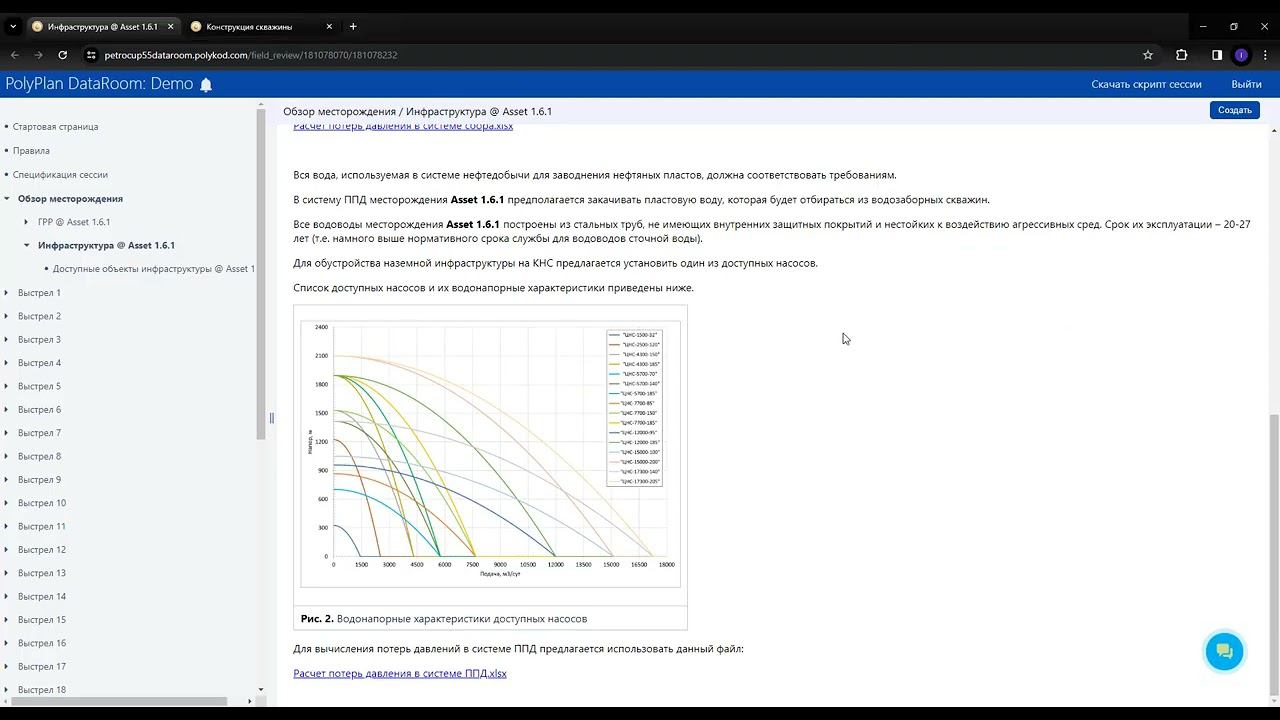The height and width of the screenshot is (720, 1280).
Task: Open Спецификация сессии in the sidebar
Action: (60, 175)
